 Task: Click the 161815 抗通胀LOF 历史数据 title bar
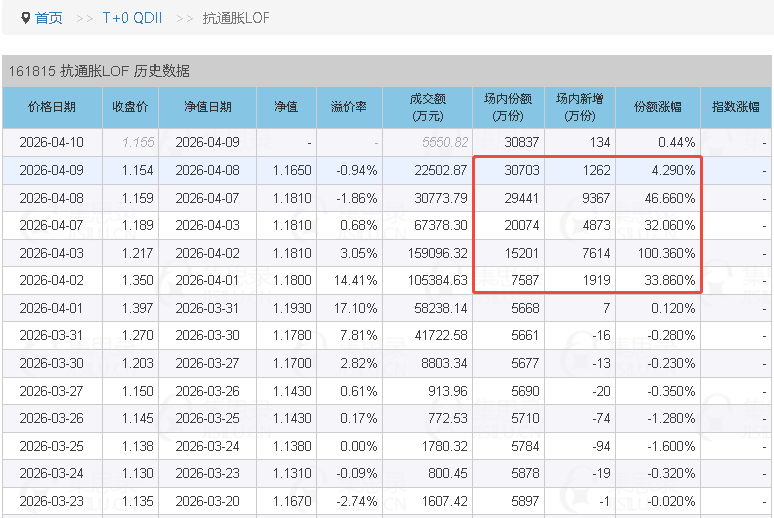100,71
